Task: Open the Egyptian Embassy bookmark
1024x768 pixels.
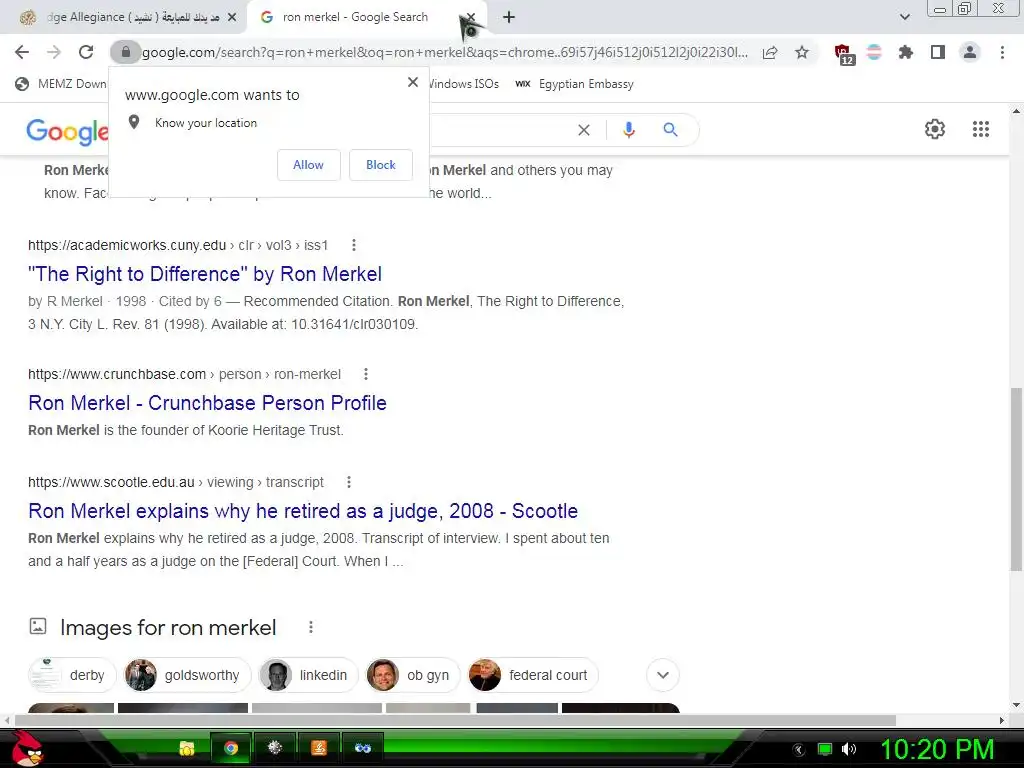Action: click(x=575, y=84)
